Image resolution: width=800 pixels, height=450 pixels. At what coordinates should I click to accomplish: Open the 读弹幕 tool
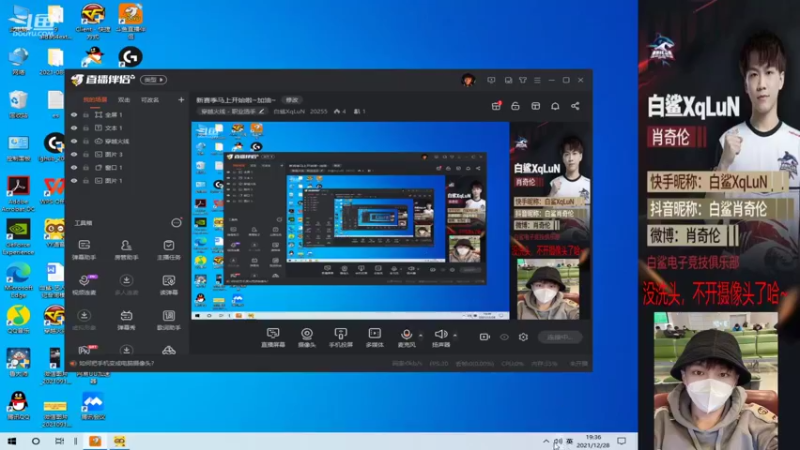(x=168, y=285)
